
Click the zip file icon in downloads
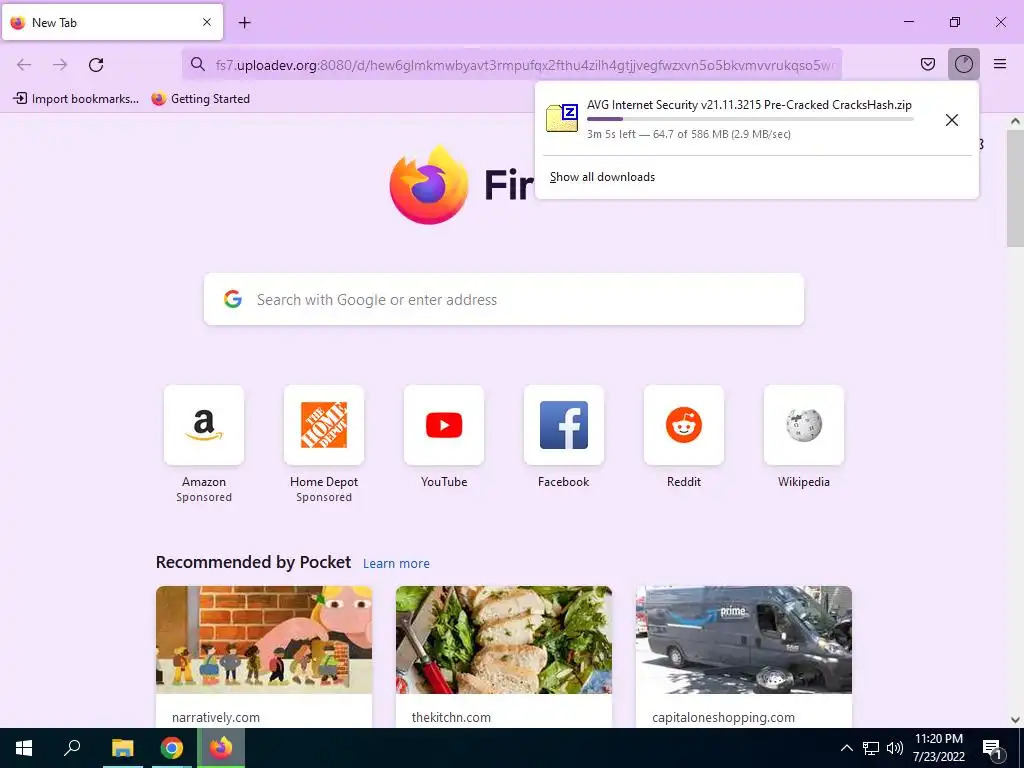(x=562, y=118)
